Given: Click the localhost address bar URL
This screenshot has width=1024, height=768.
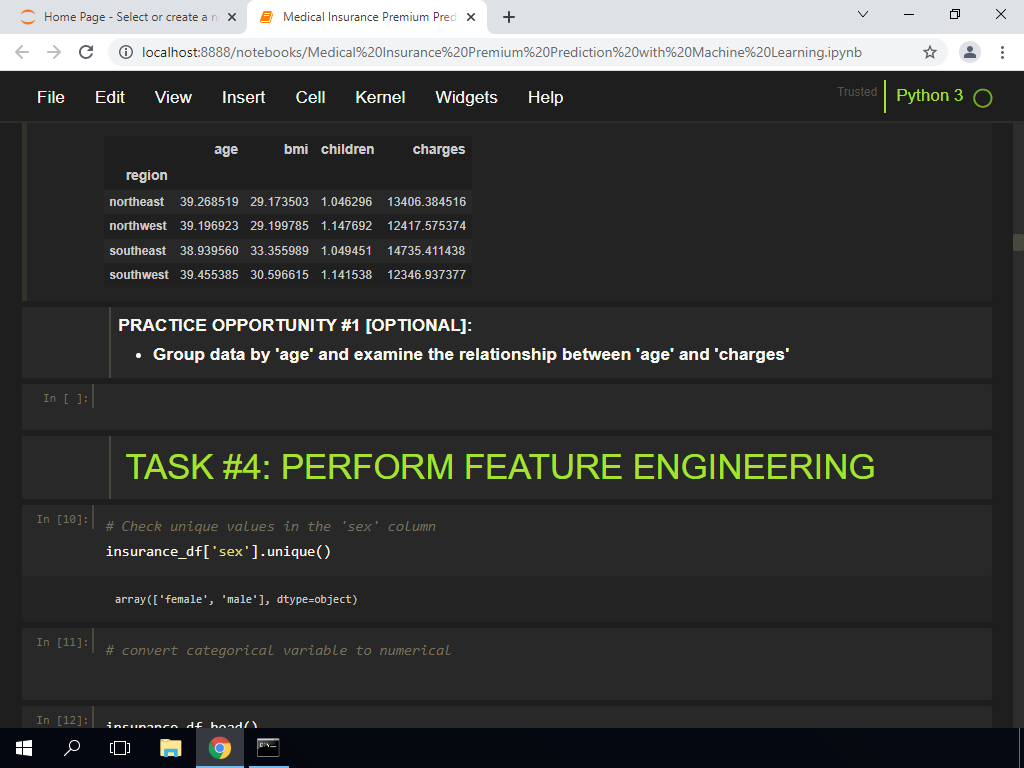Looking at the screenshot, I should point(502,52).
